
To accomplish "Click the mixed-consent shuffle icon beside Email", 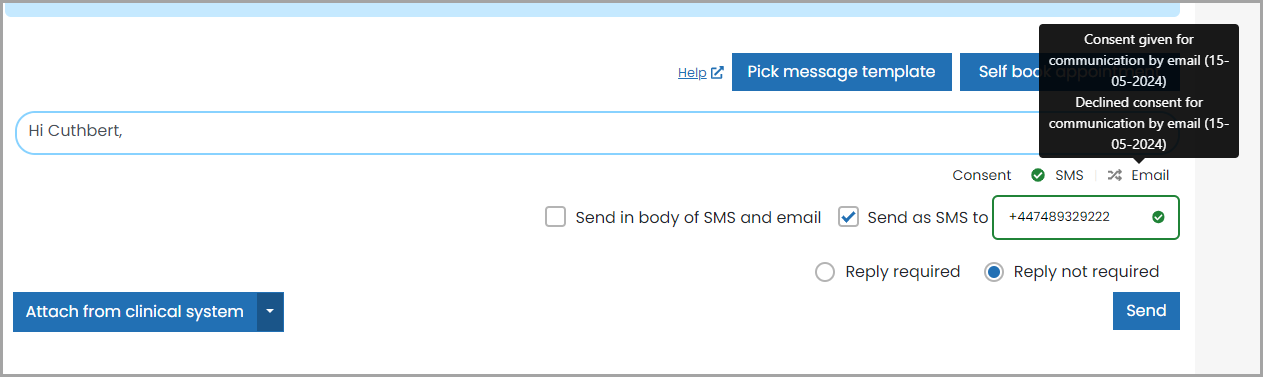I will [x=1115, y=175].
